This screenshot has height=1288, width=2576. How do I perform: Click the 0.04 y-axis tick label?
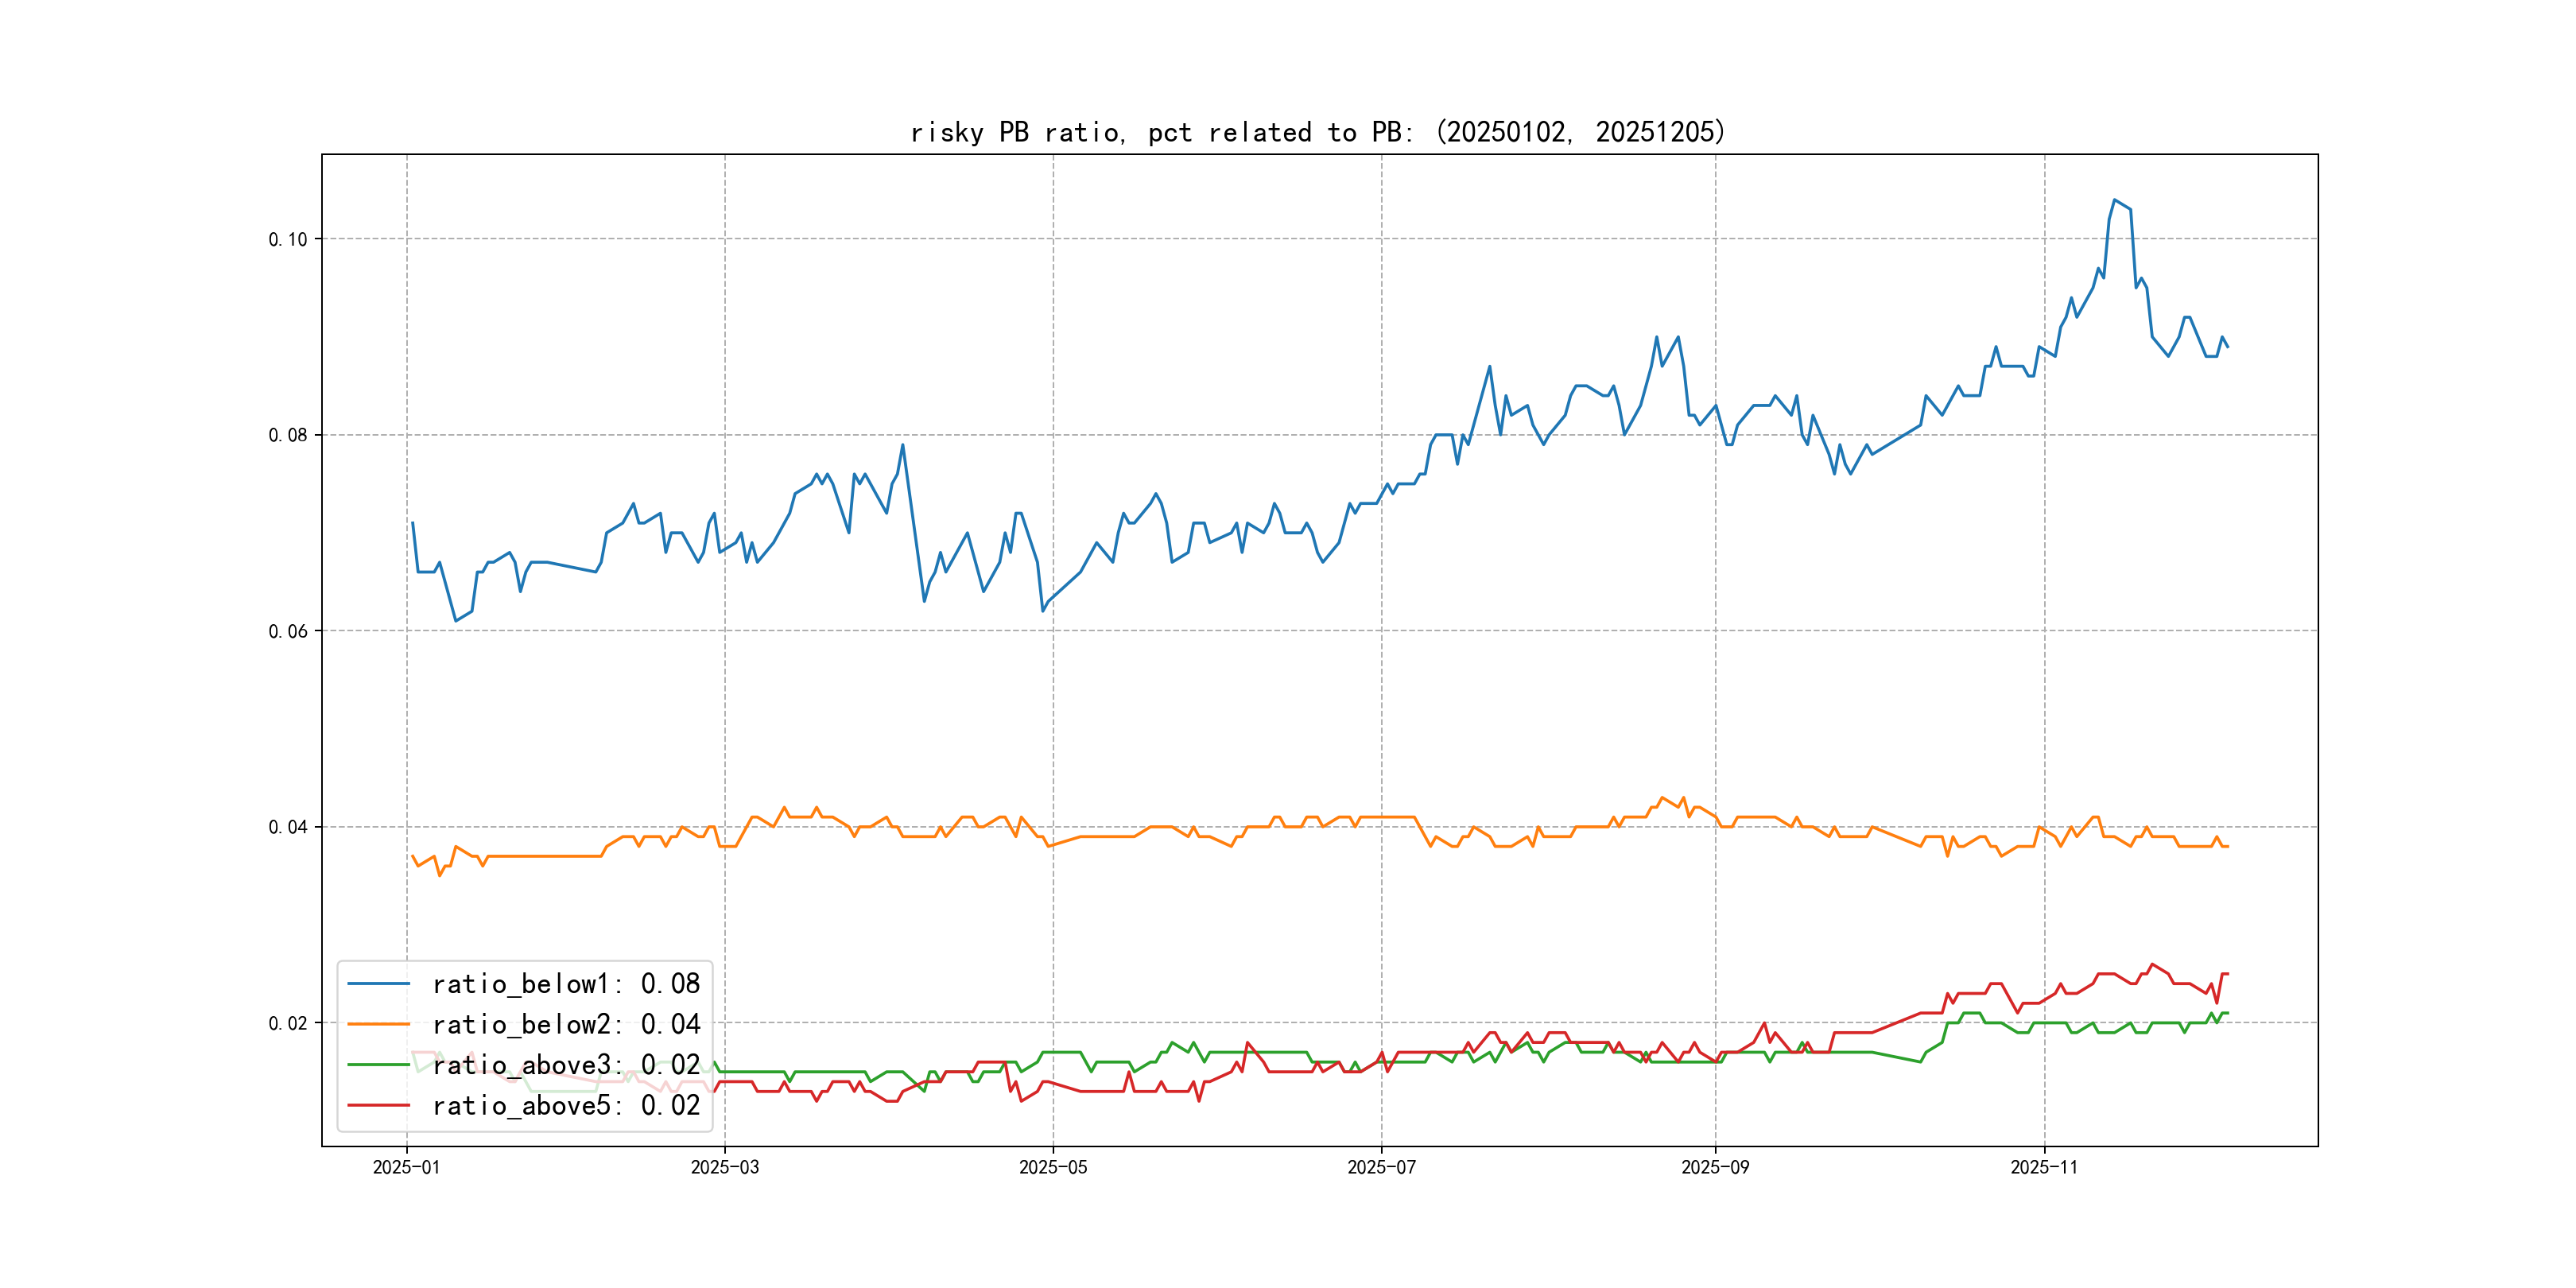coord(288,827)
